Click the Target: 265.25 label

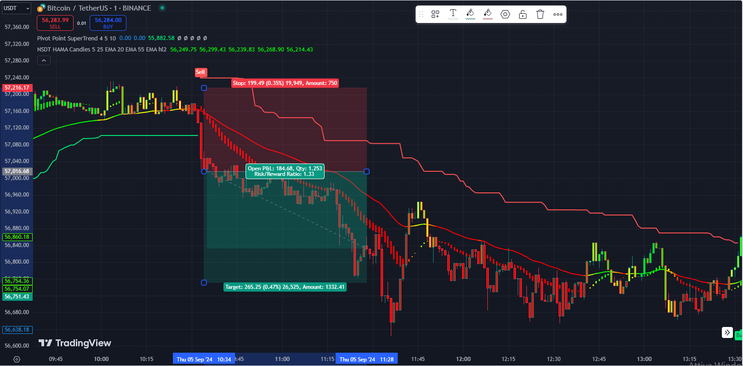(x=285, y=287)
